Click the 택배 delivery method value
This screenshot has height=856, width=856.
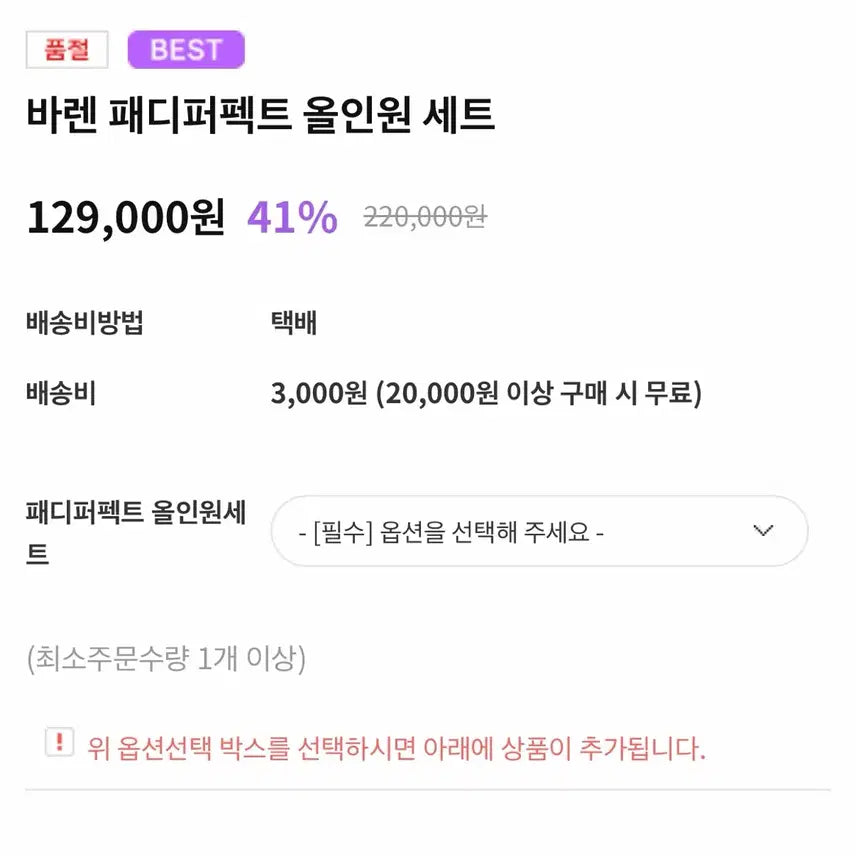293,324
